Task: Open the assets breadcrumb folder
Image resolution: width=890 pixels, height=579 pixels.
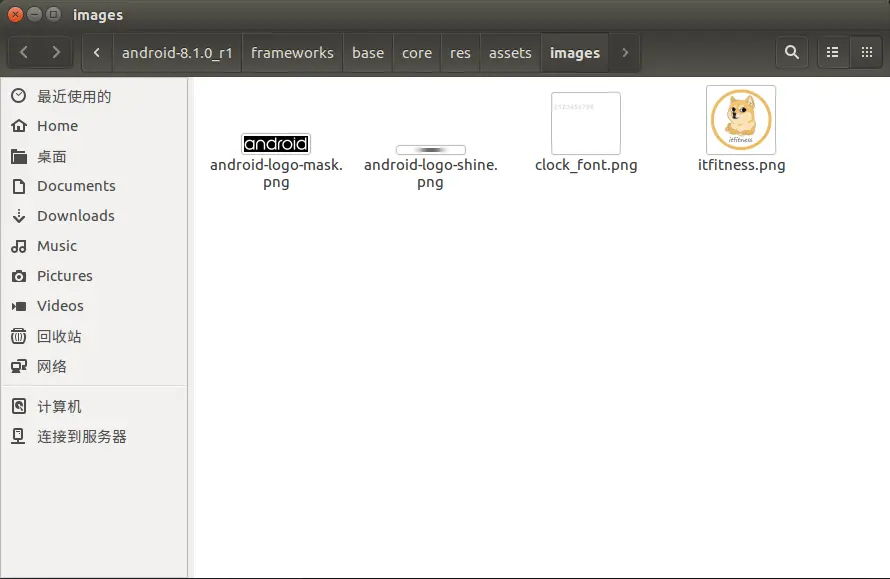Action: coord(510,53)
